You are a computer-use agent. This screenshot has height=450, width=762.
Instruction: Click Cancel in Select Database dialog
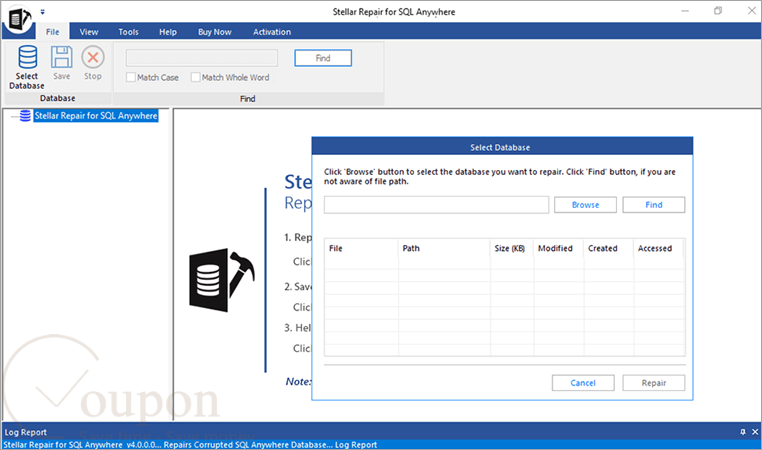[x=583, y=382]
